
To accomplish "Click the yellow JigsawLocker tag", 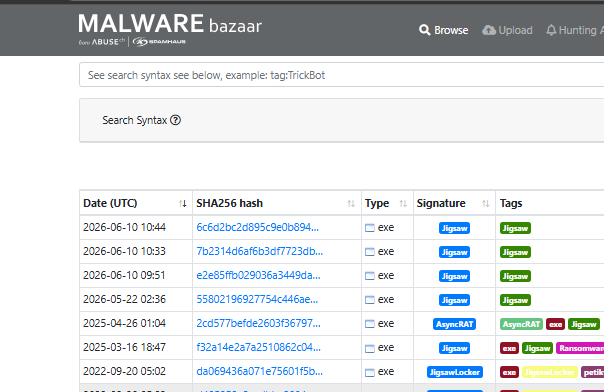I will tap(550, 372).
